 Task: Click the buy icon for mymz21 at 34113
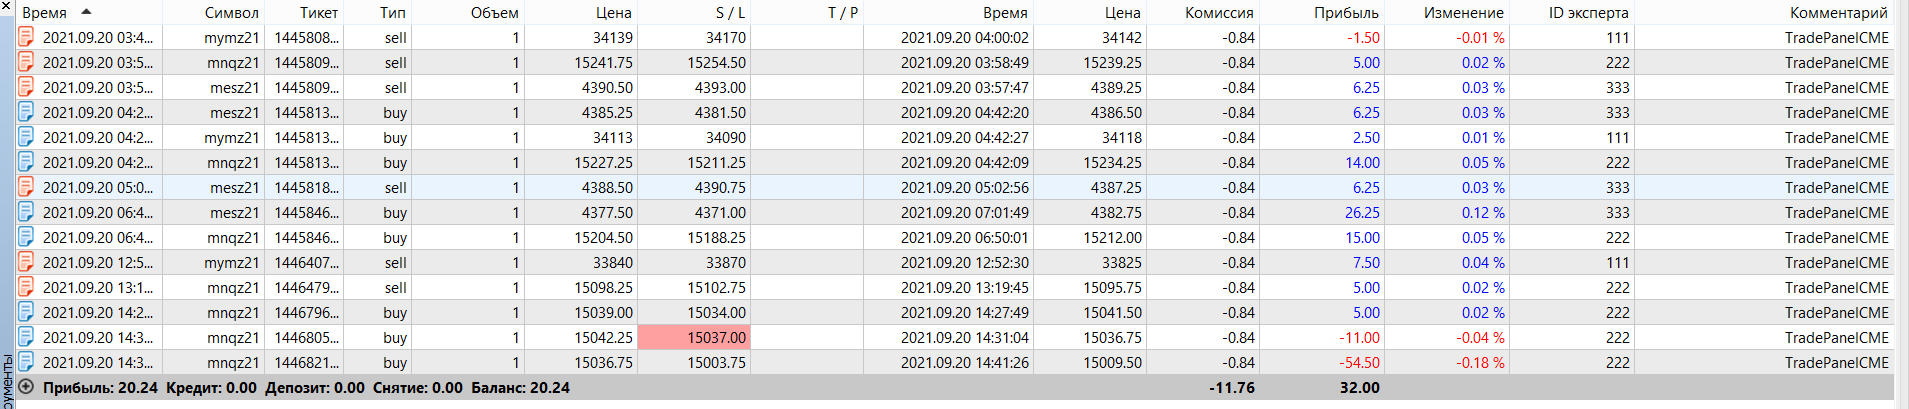[26, 138]
